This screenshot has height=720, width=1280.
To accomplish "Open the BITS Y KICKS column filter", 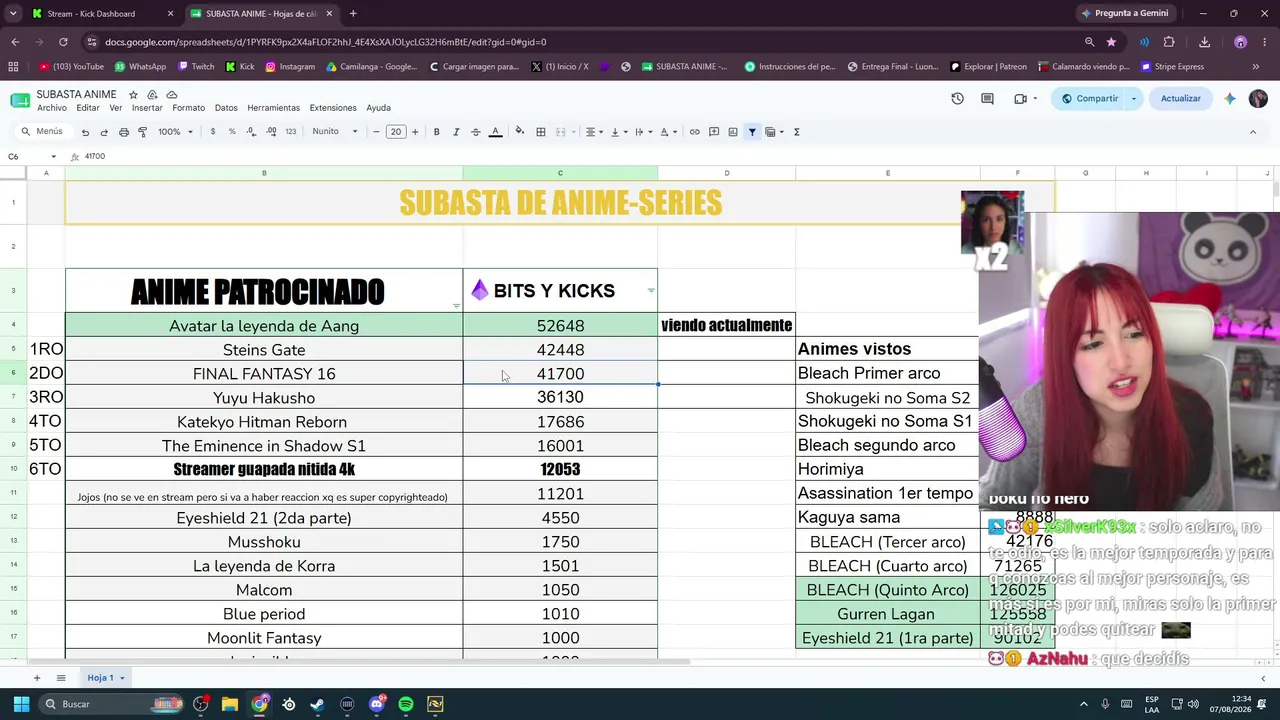I will tap(651, 291).
